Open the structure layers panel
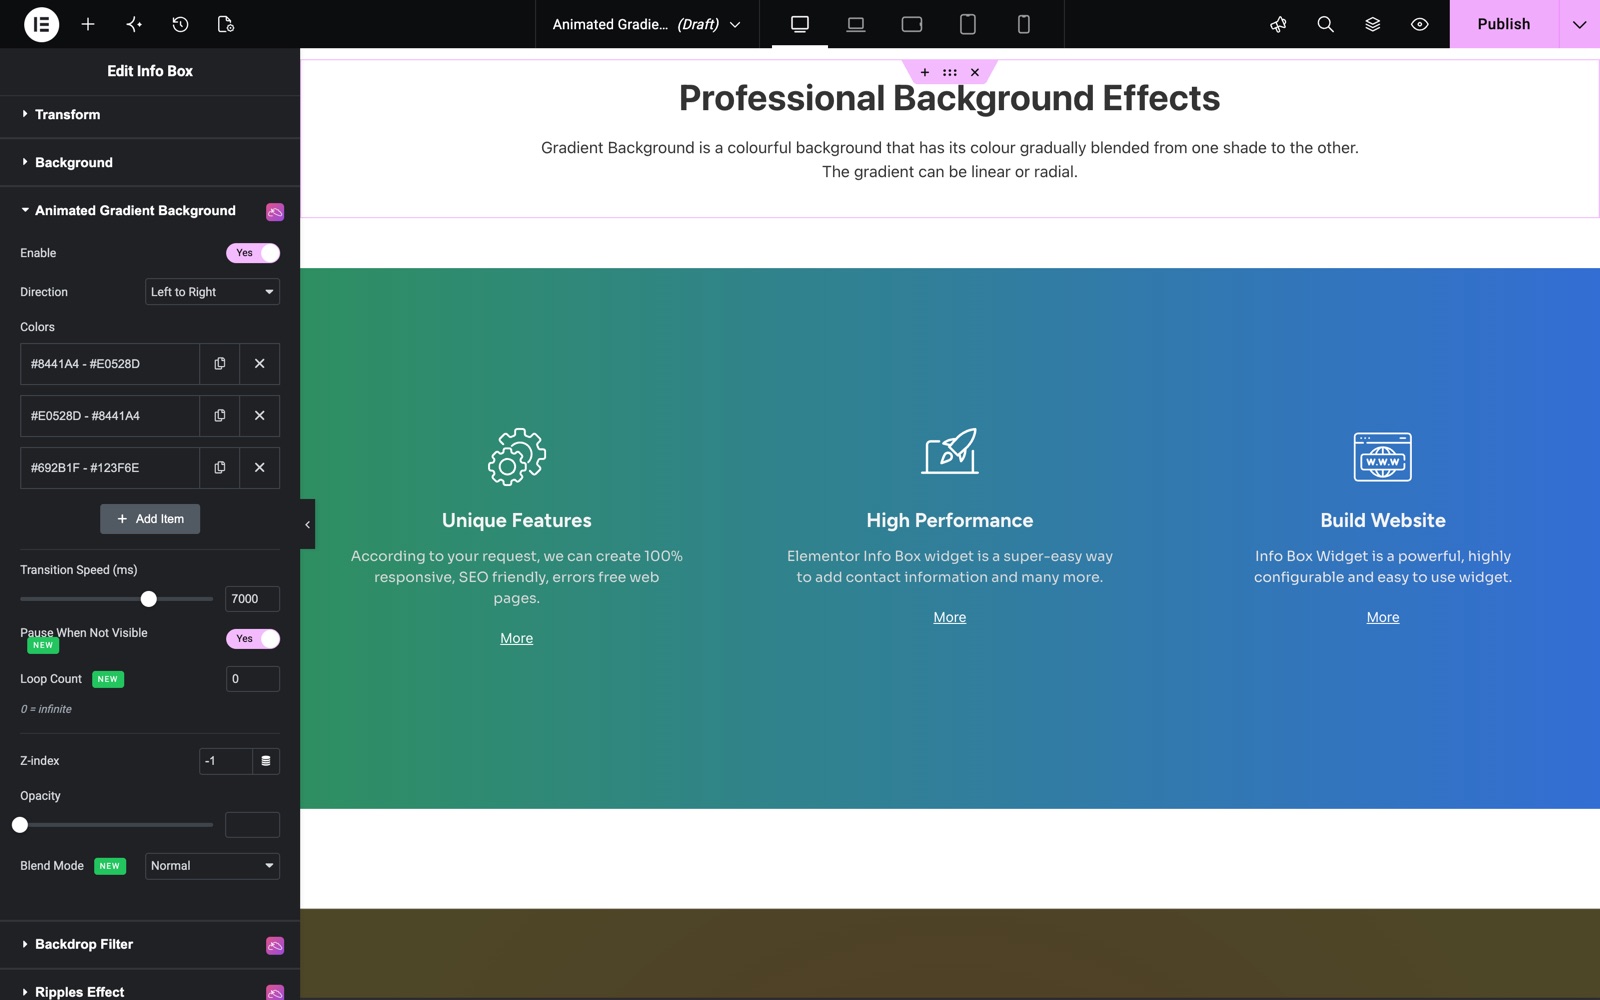This screenshot has width=1600, height=1000. pyautogui.click(x=1372, y=24)
